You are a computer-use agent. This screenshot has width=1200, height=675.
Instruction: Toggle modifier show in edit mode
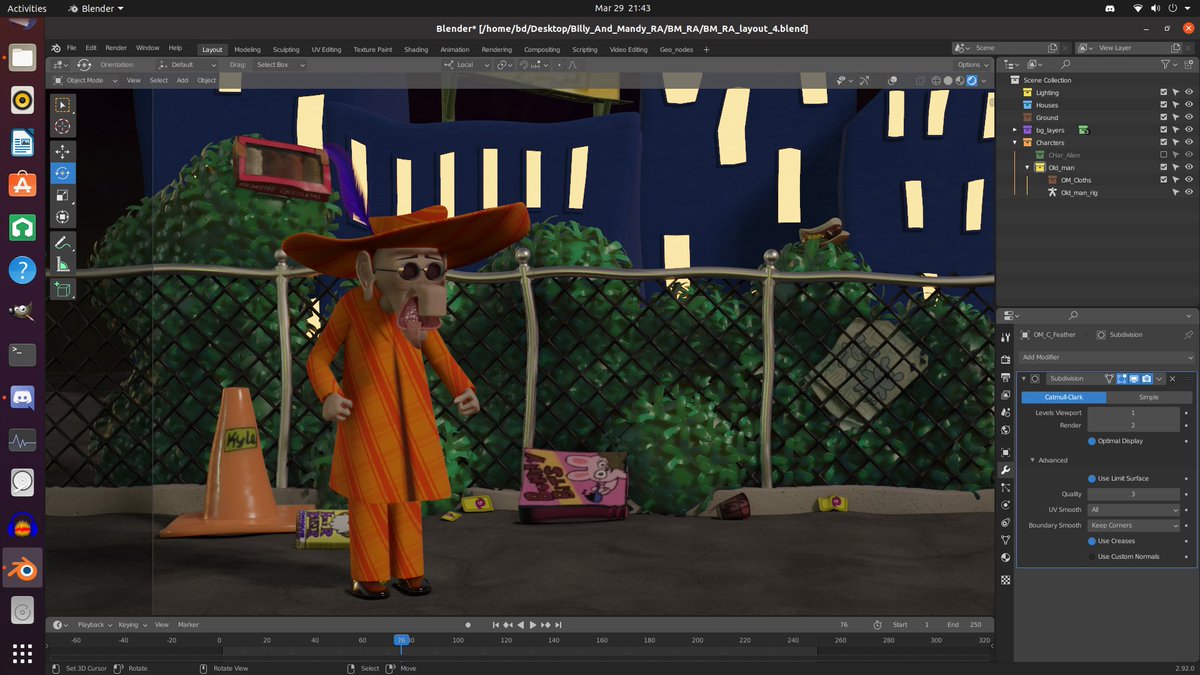coord(1121,379)
